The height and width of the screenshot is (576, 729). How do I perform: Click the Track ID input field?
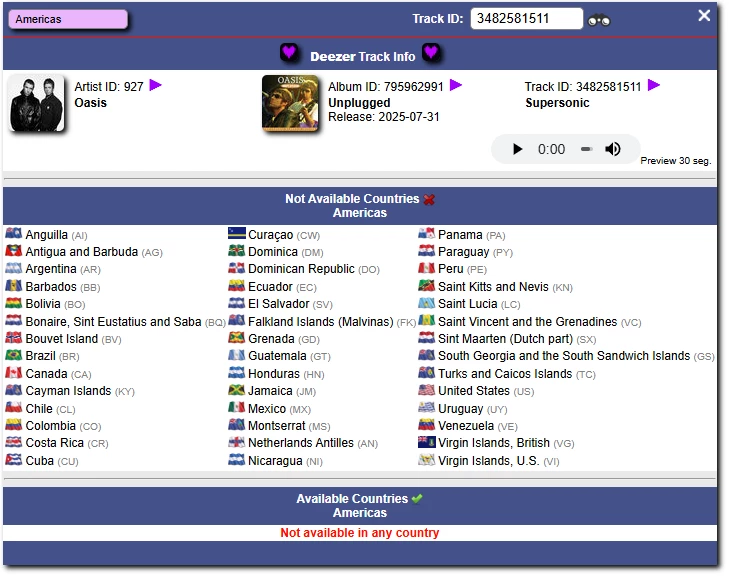tap(526, 19)
